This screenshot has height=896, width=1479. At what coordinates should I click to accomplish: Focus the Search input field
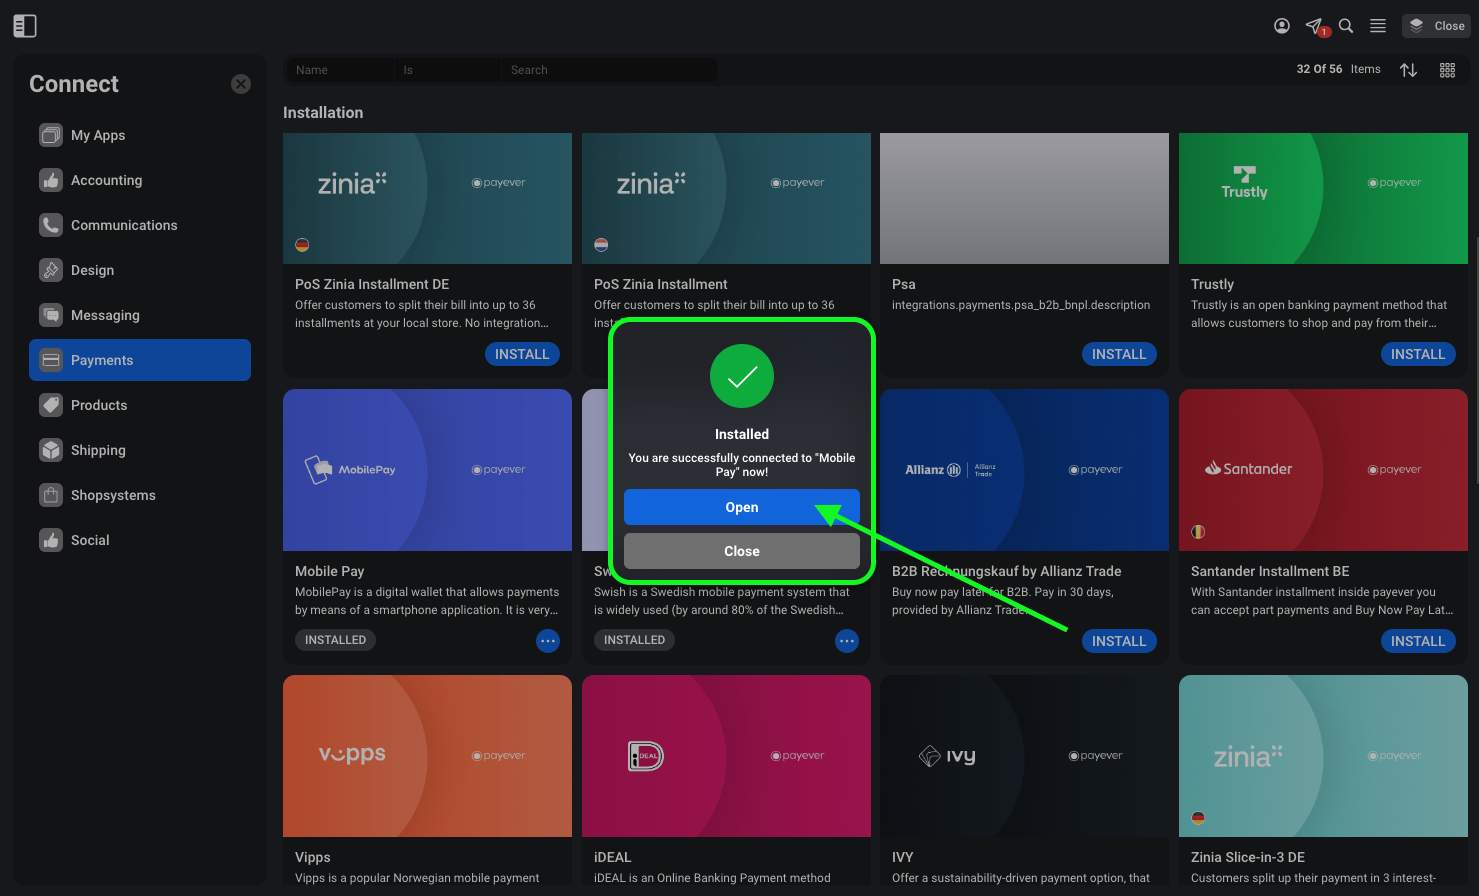coord(609,70)
